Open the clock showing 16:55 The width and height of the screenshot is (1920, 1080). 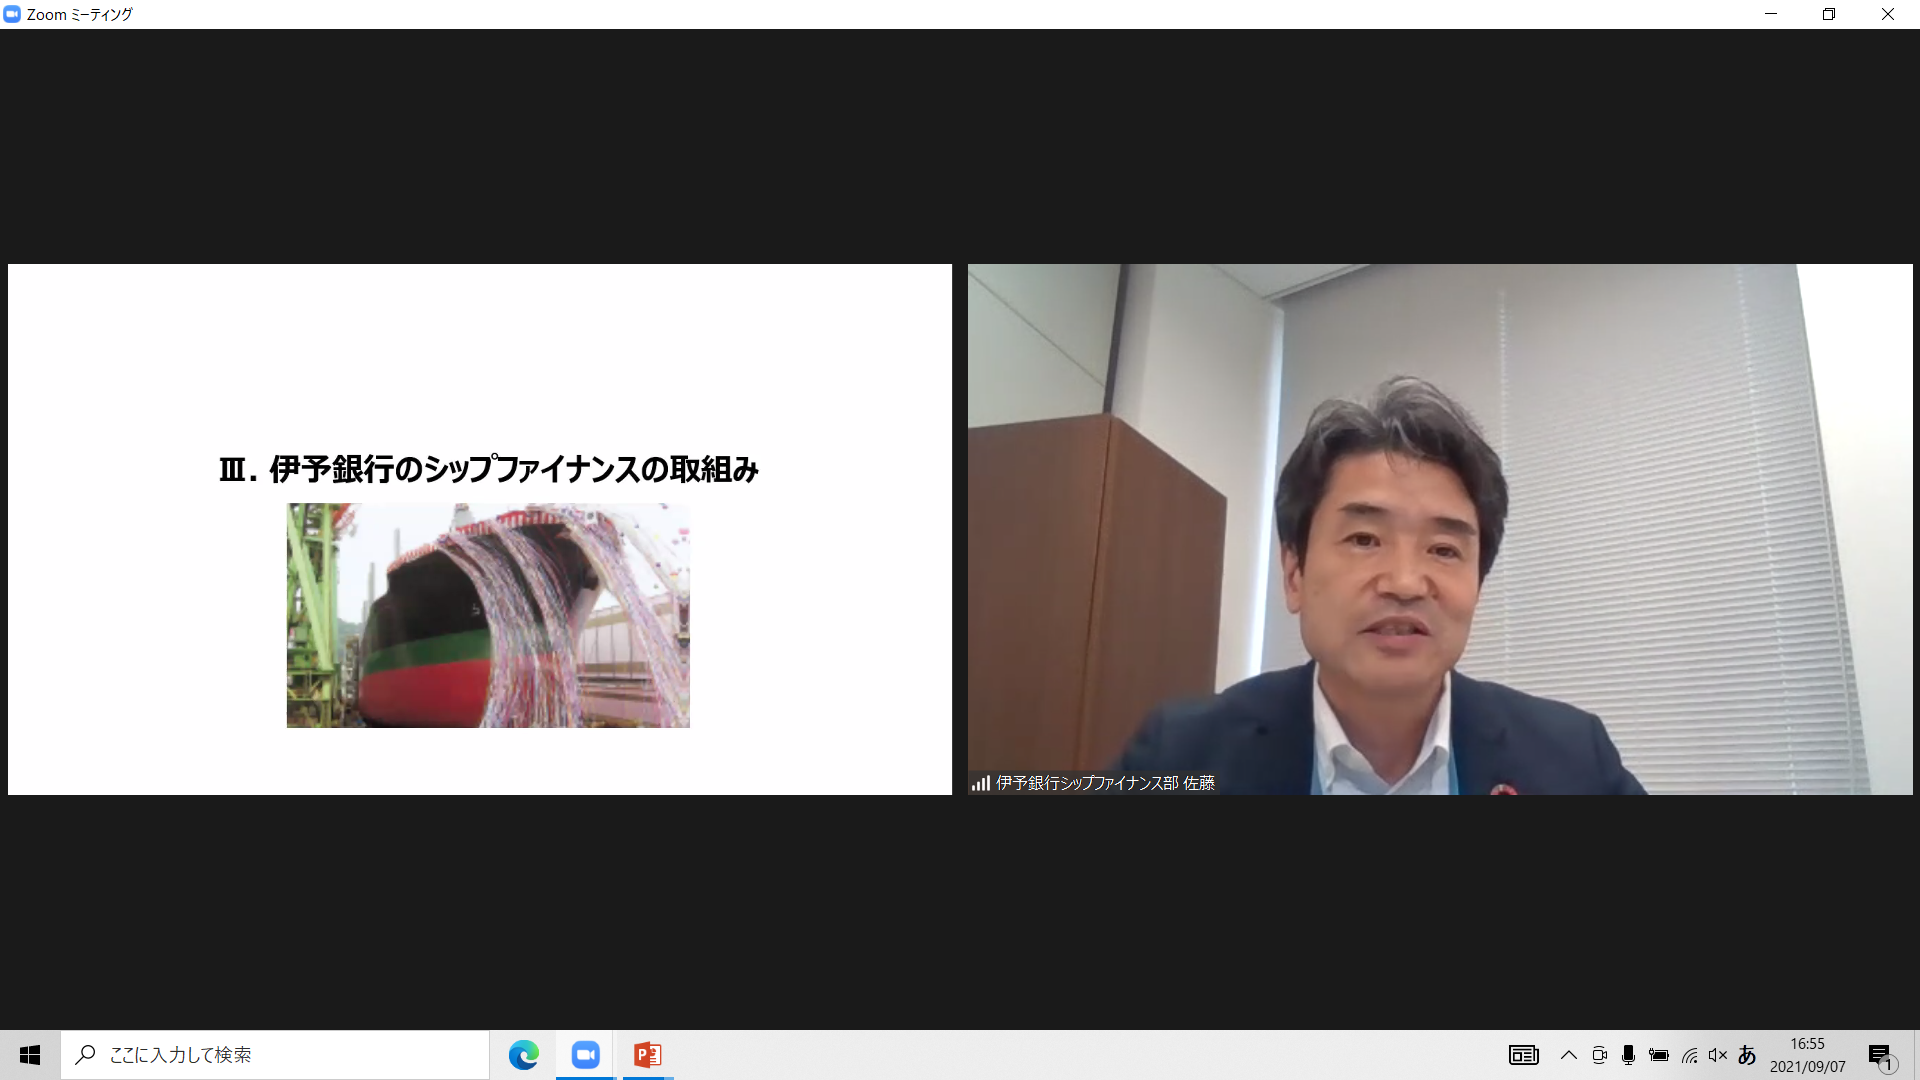[x=1808, y=1055]
